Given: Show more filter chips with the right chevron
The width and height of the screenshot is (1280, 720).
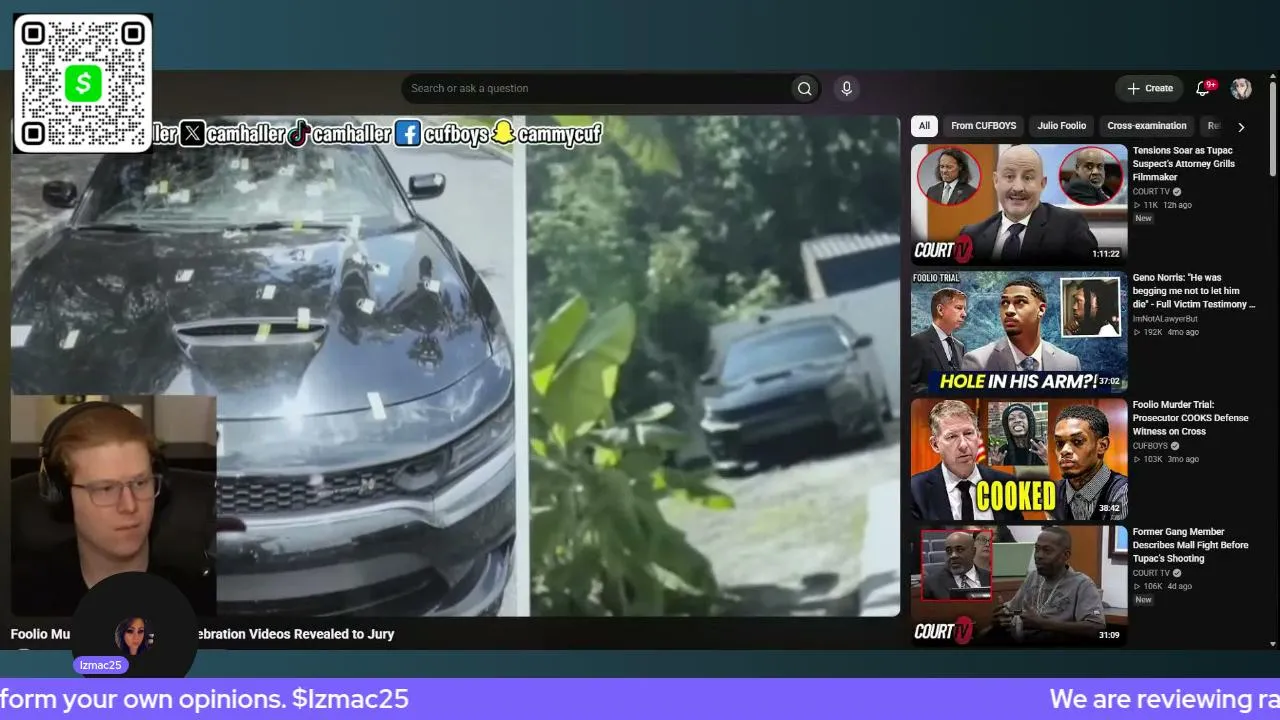Looking at the screenshot, I should click(x=1241, y=127).
